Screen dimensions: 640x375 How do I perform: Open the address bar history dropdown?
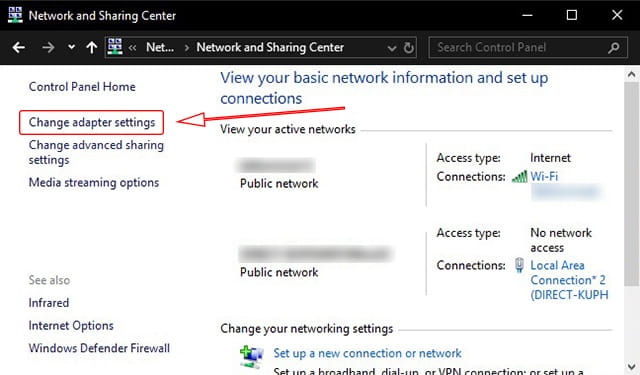[392, 48]
